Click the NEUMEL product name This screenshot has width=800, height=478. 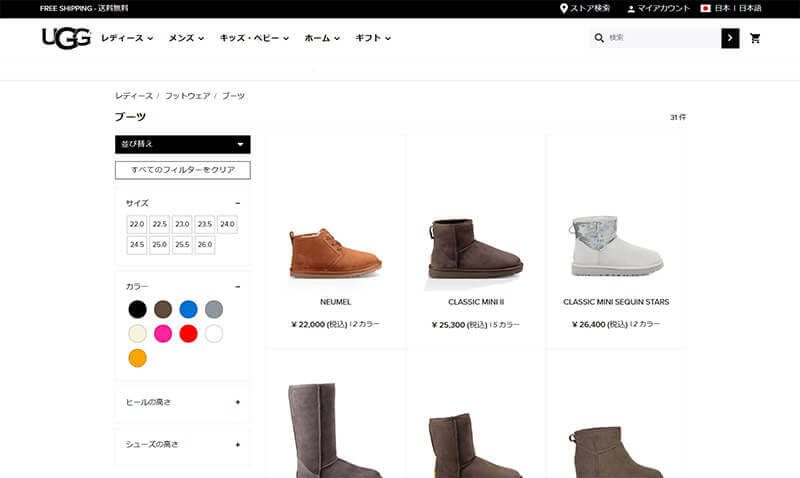click(335, 302)
